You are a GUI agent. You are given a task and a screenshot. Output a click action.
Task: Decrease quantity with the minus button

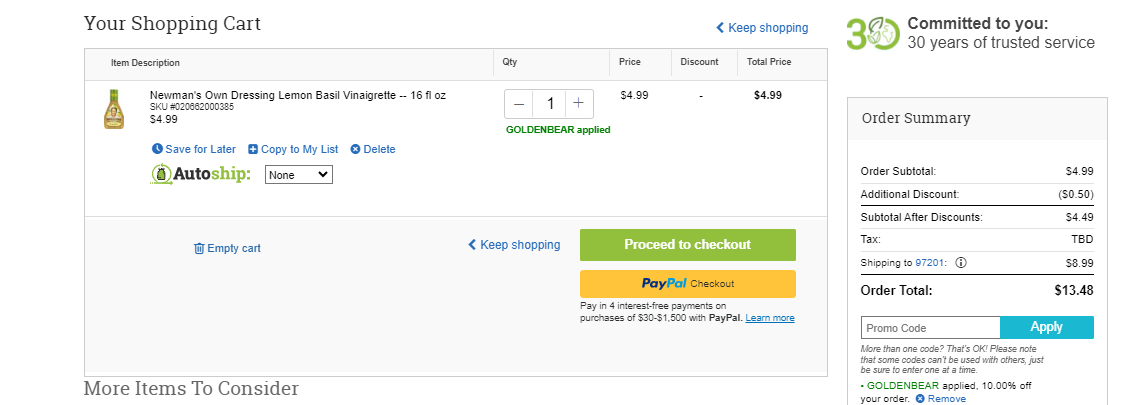click(519, 104)
